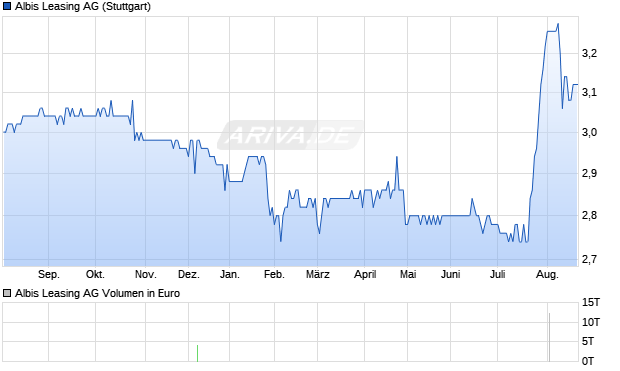Click the 'Juli' month label
The image size is (620, 371).
click(x=497, y=274)
